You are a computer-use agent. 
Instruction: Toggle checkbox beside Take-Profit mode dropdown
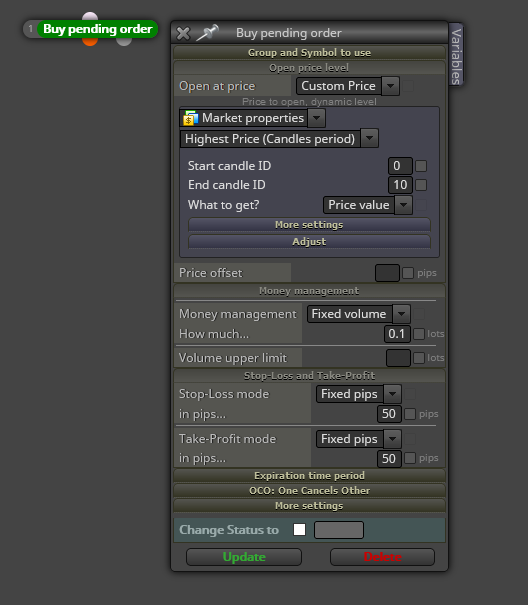410,439
